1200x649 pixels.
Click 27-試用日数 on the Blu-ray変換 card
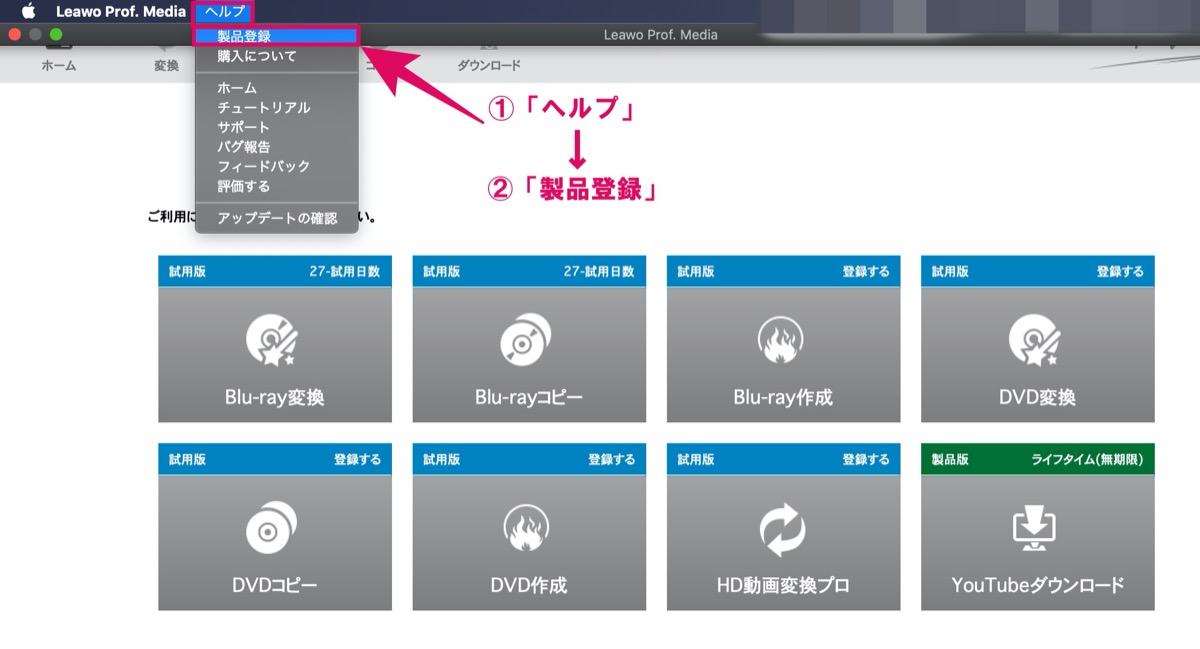click(345, 271)
